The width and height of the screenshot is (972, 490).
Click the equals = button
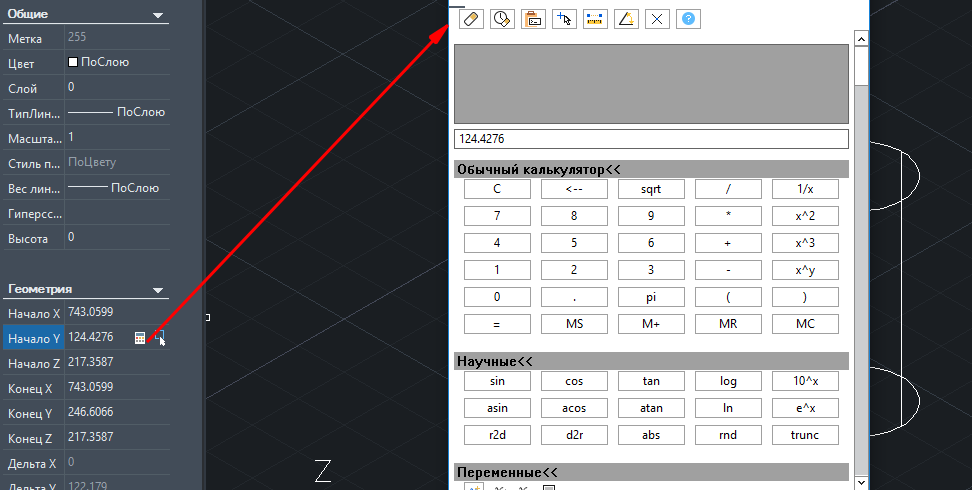(497, 324)
